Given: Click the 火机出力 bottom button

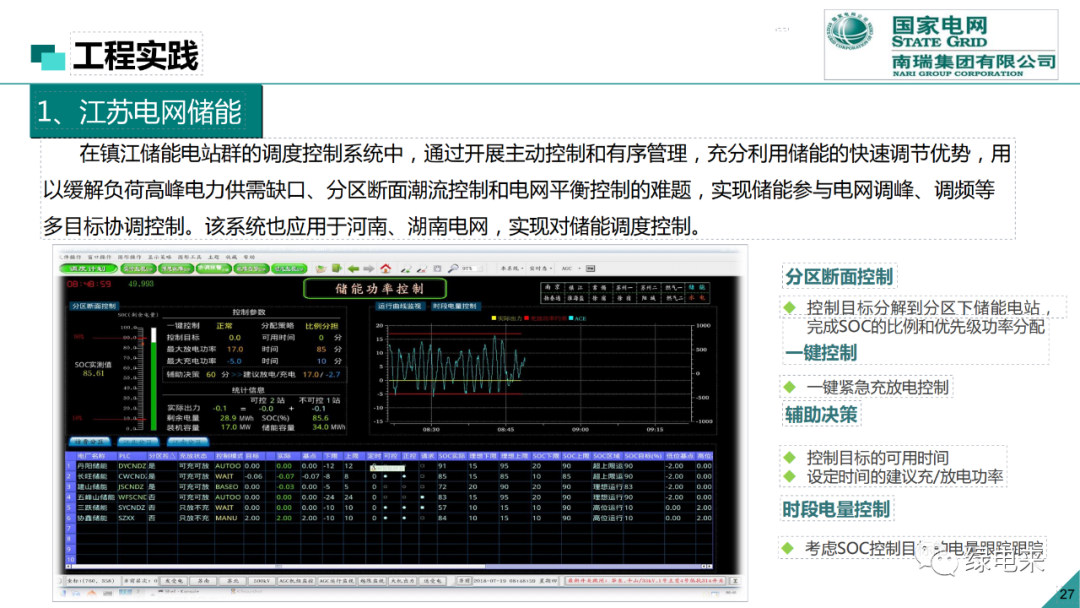Looking at the screenshot, I should pyautogui.click(x=403, y=580).
